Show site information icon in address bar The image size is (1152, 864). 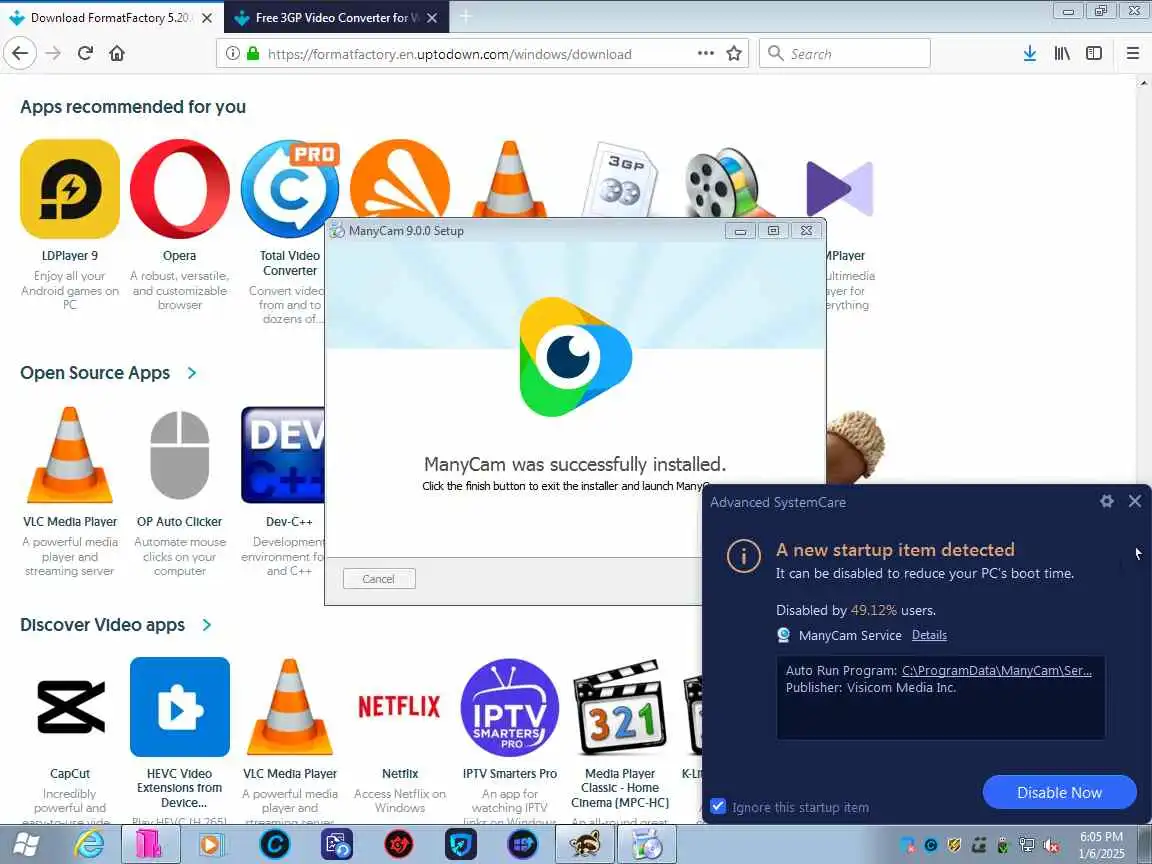point(232,53)
